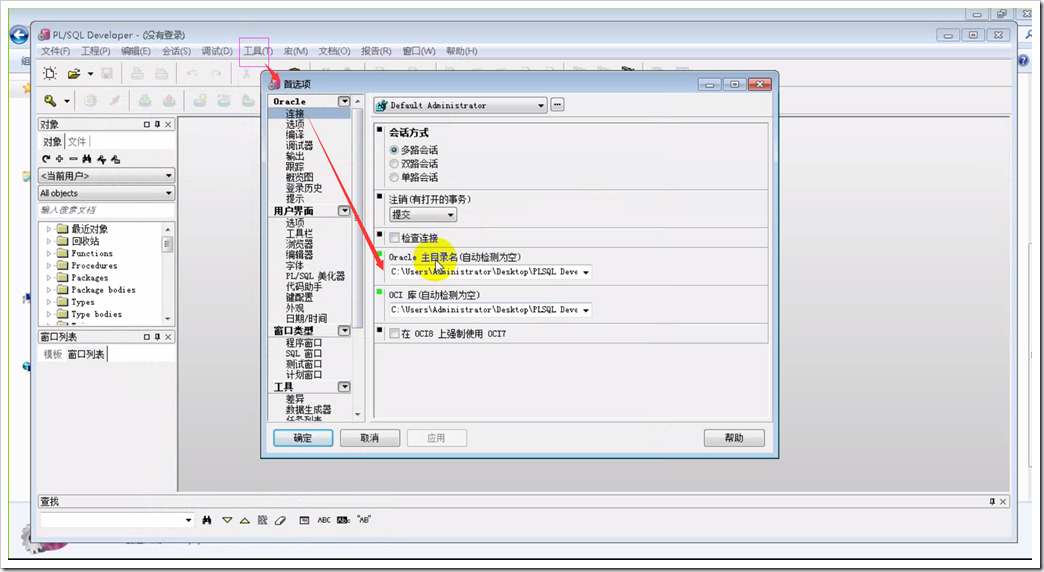Click the Log on key icon
This screenshot has height=572, width=1044.
click(50, 101)
